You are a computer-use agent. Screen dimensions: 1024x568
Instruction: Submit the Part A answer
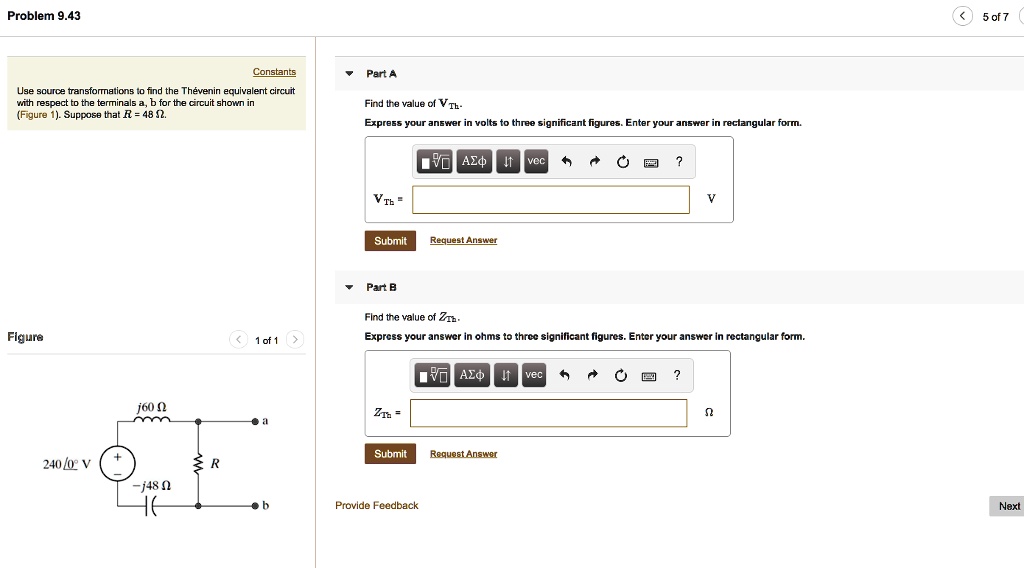tap(390, 241)
